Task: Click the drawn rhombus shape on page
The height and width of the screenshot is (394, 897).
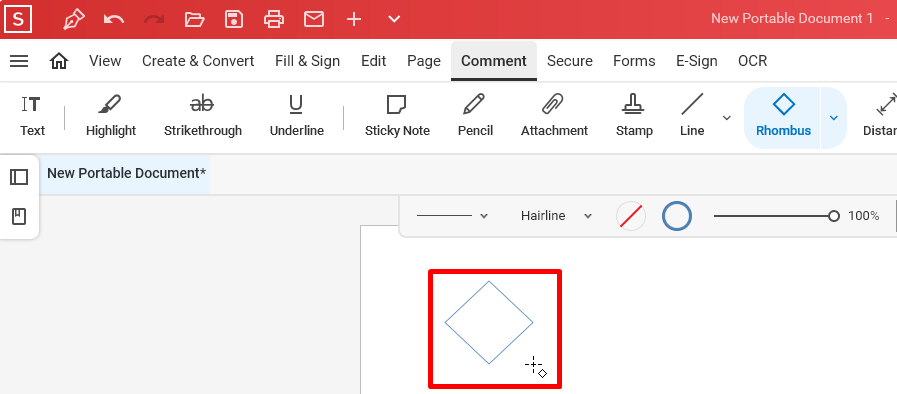Action: pyautogui.click(x=489, y=323)
